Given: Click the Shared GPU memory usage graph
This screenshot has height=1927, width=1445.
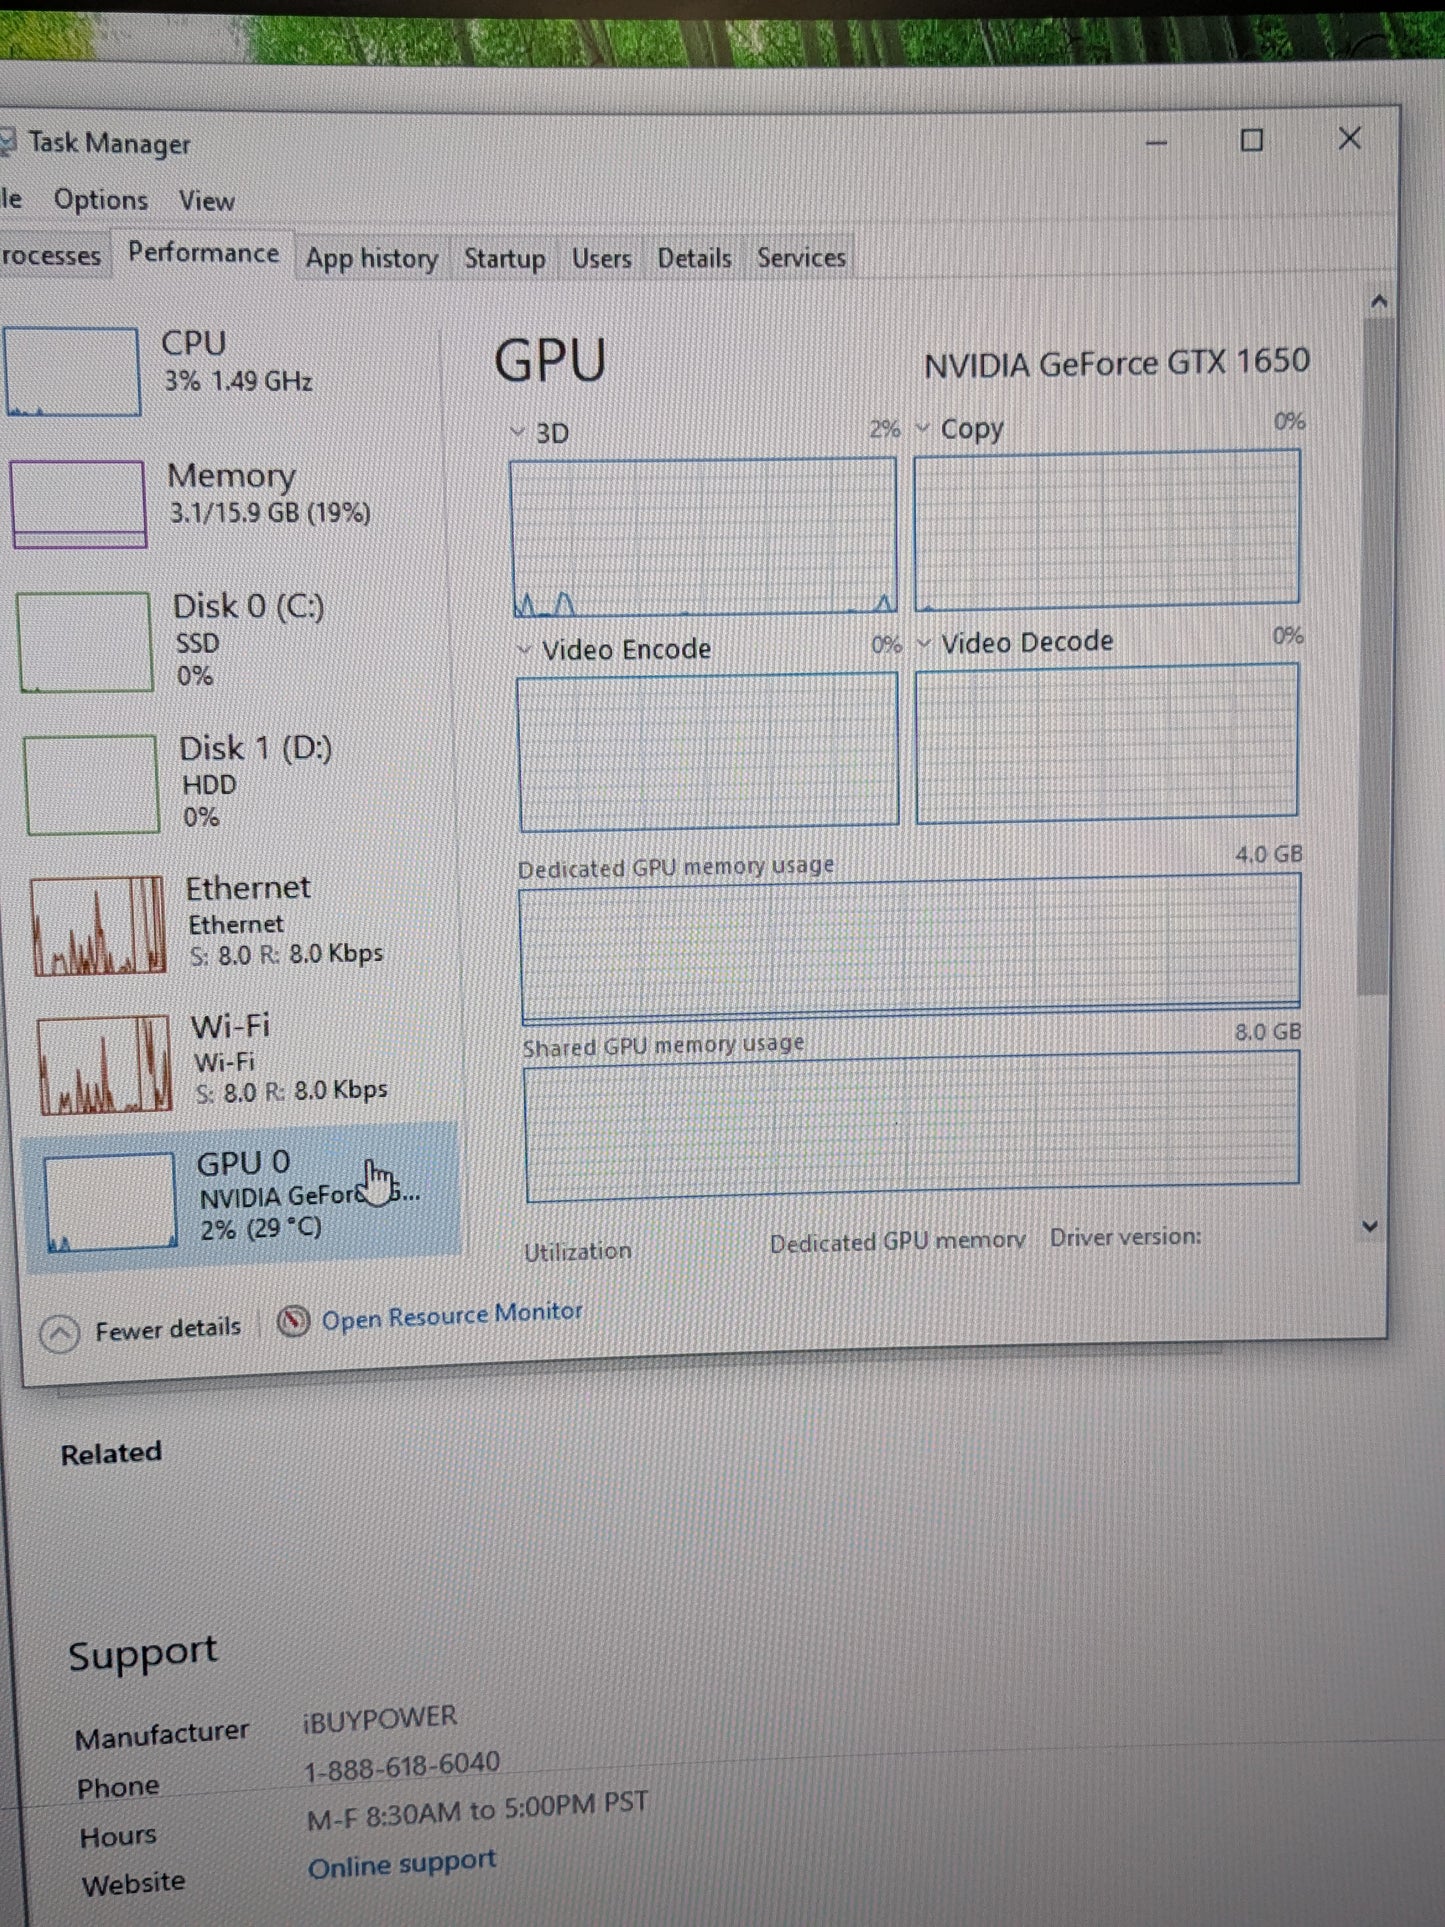Looking at the screenshot, I should coord(912,1124).
